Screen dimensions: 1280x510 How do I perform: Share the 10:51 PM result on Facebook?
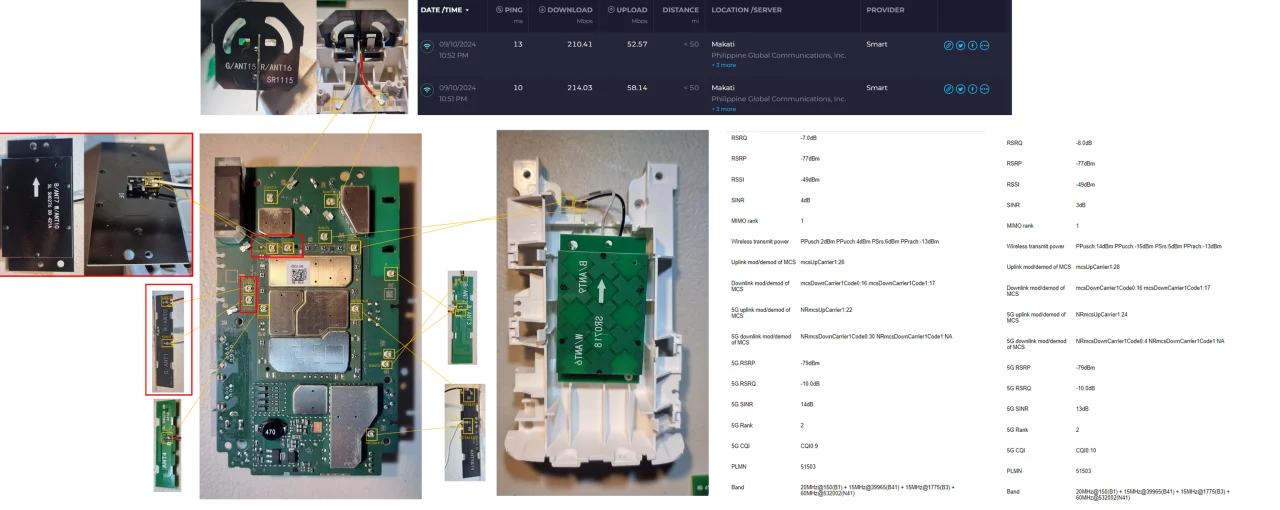pyautogui.click(x=973, y=88)
